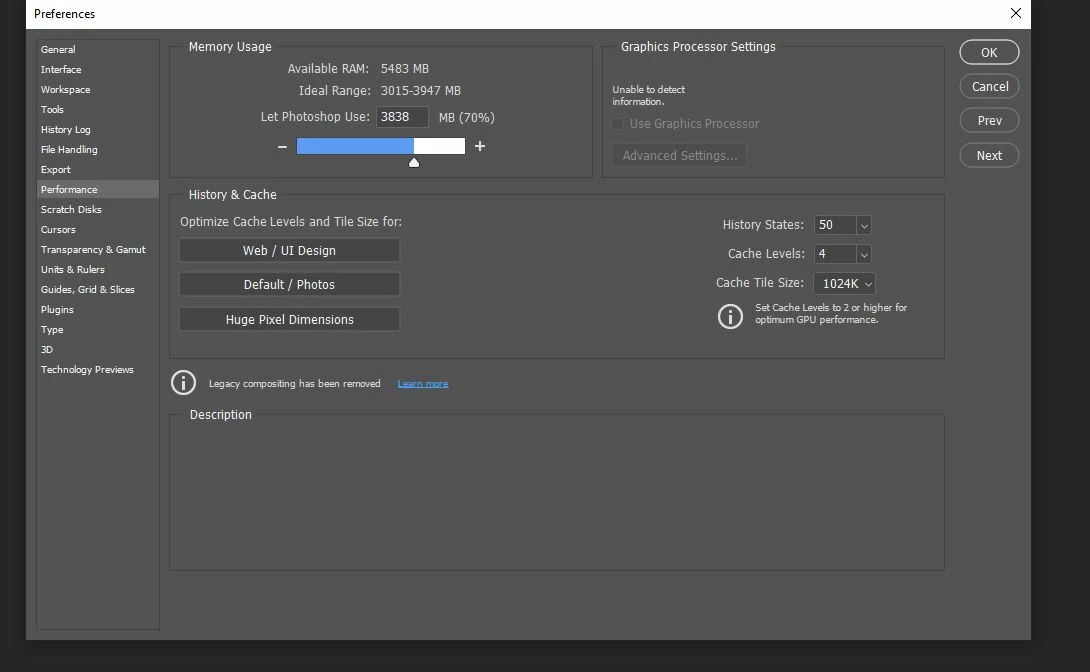Screen dimensions: 1090x672
Task: Open the History States dropdown arrow
Action: click(863, 225)
